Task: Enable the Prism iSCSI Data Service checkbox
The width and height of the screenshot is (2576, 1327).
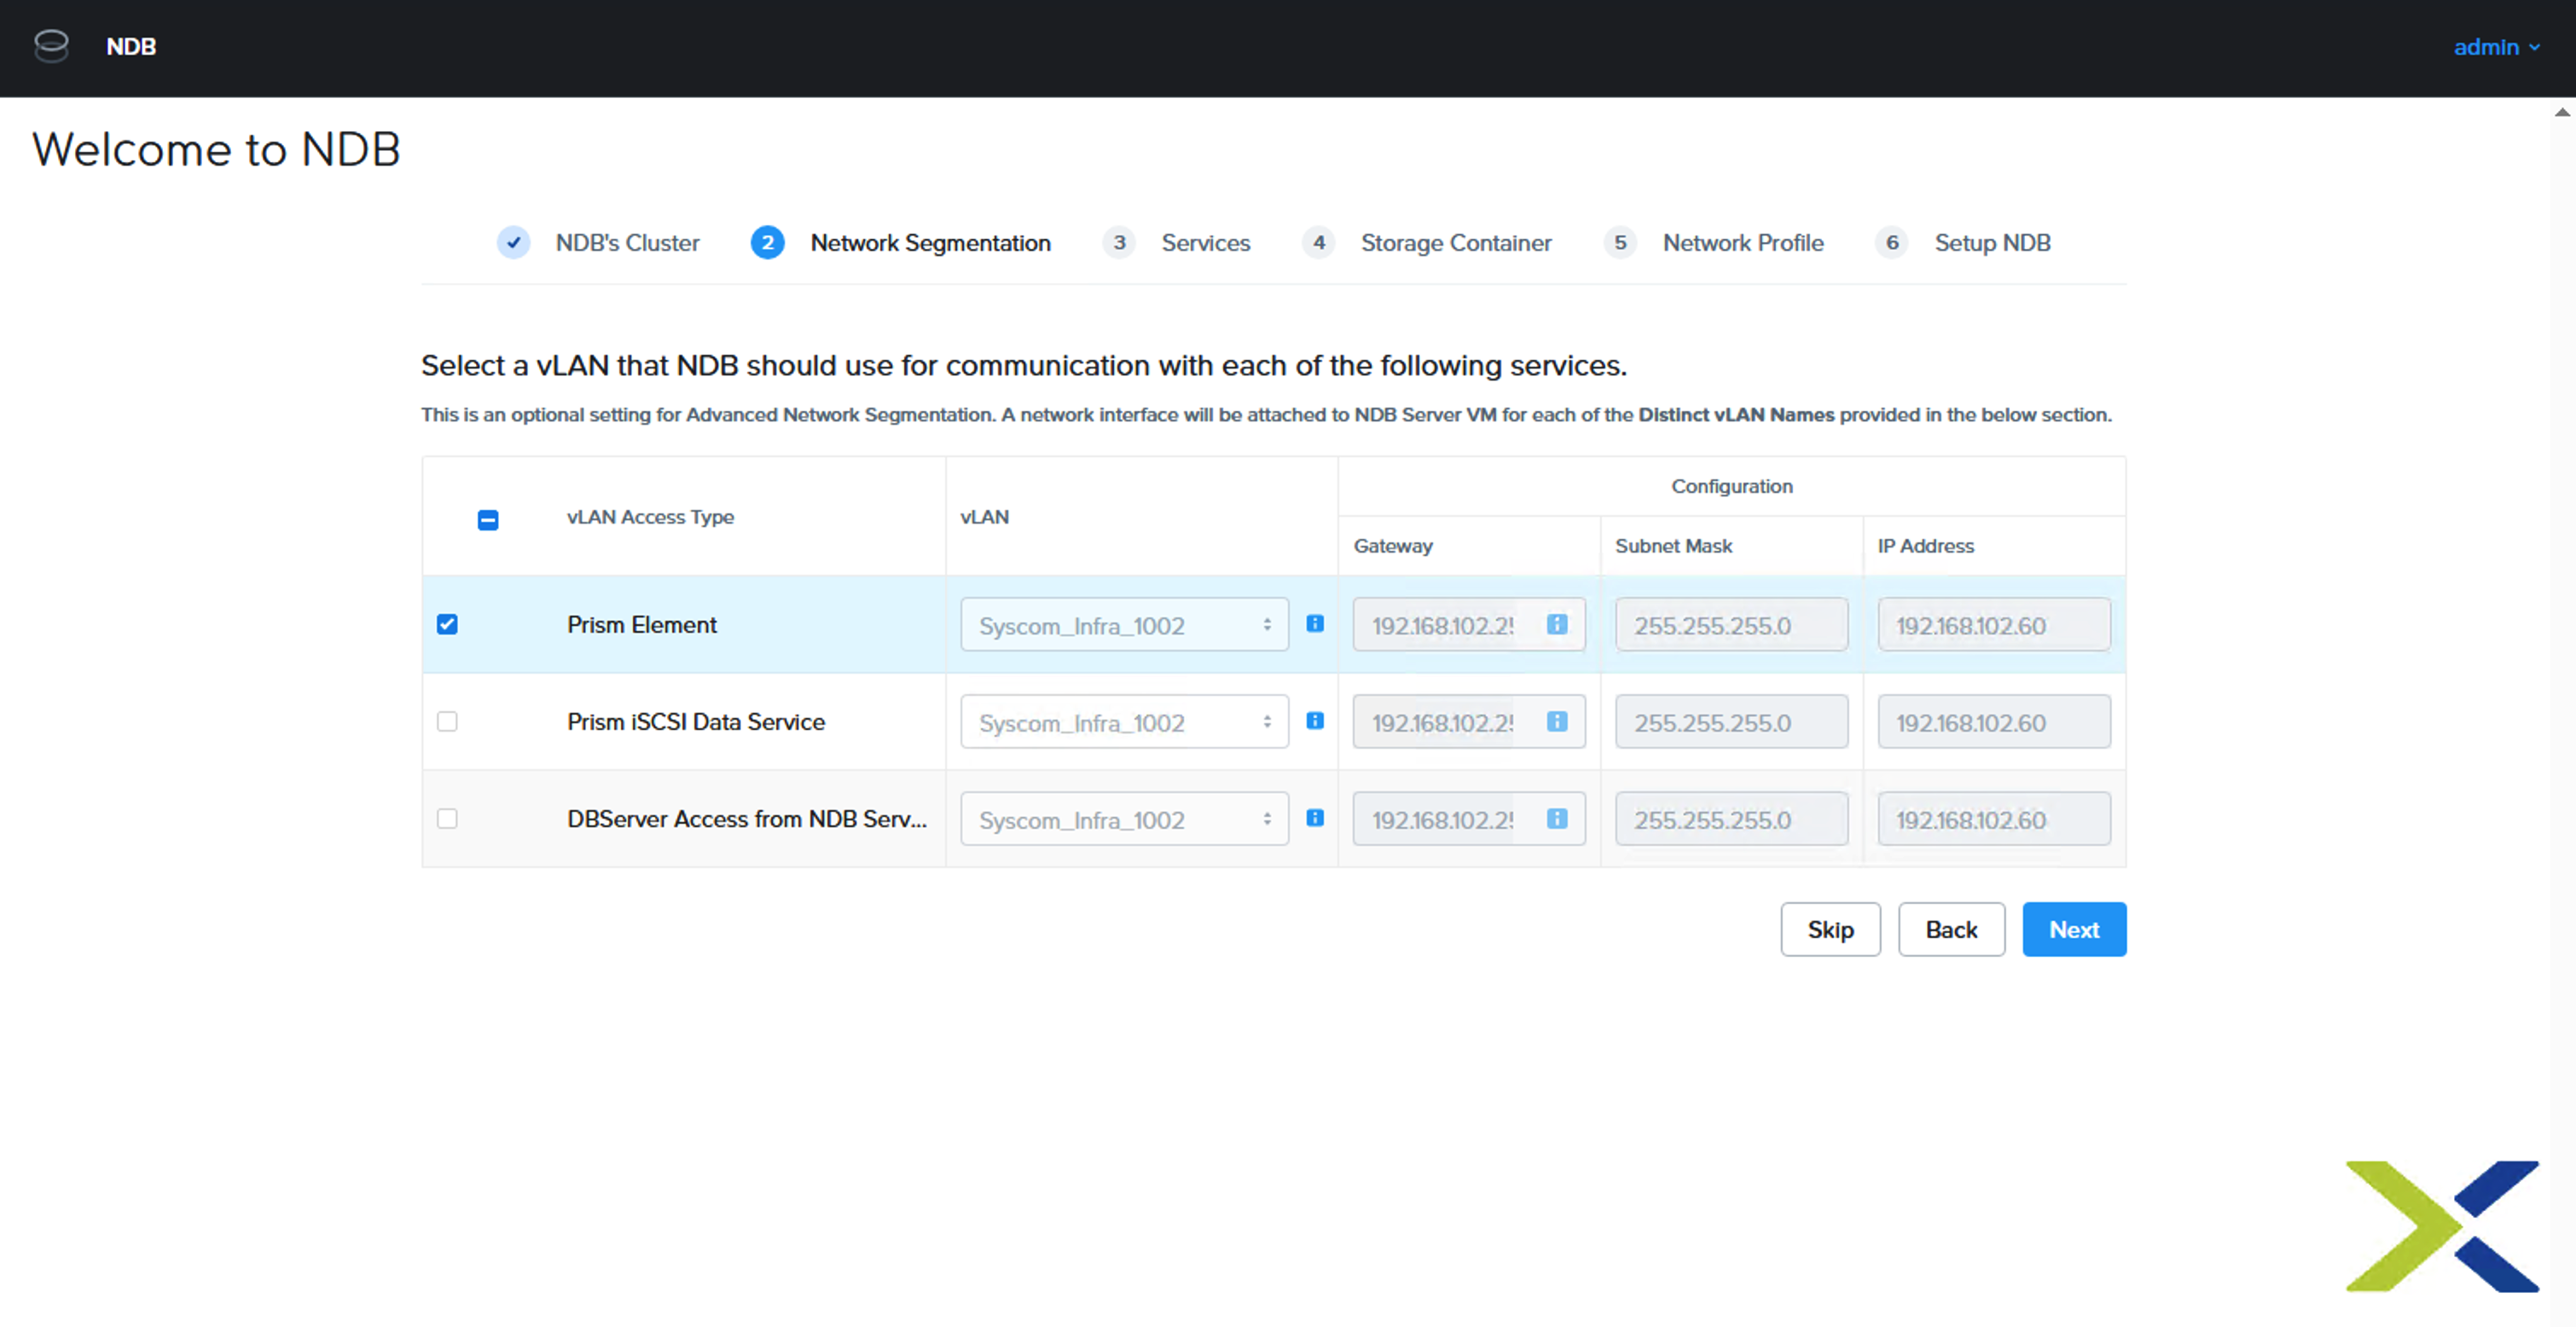Action: click(447, 721)
